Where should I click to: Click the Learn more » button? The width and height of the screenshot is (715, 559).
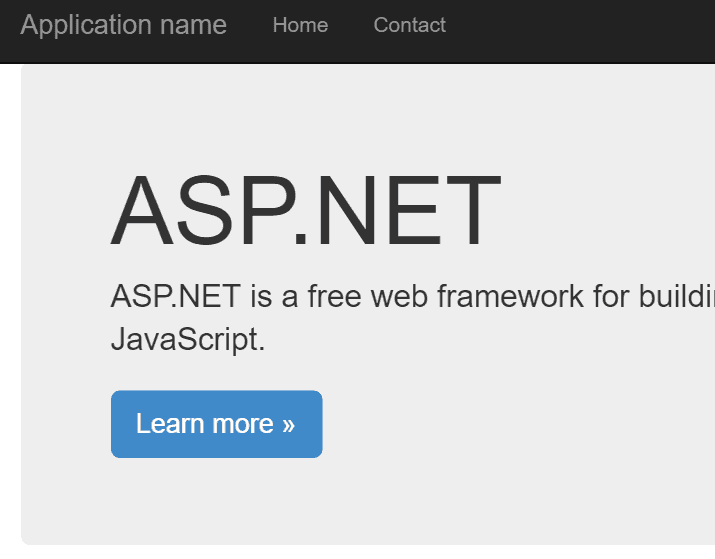(217, 424)
